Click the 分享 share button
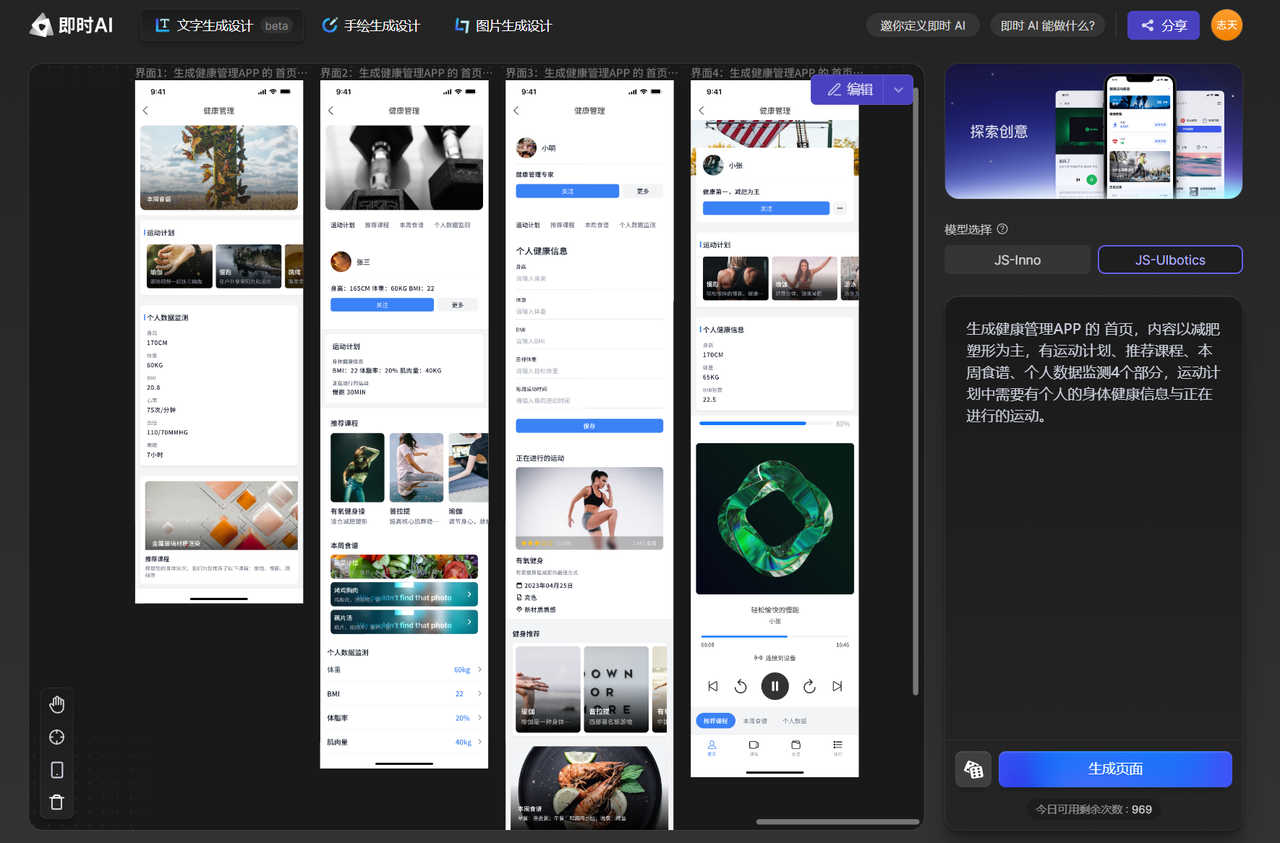This screenshot has height=843, width=1280. click(1163, 25)
